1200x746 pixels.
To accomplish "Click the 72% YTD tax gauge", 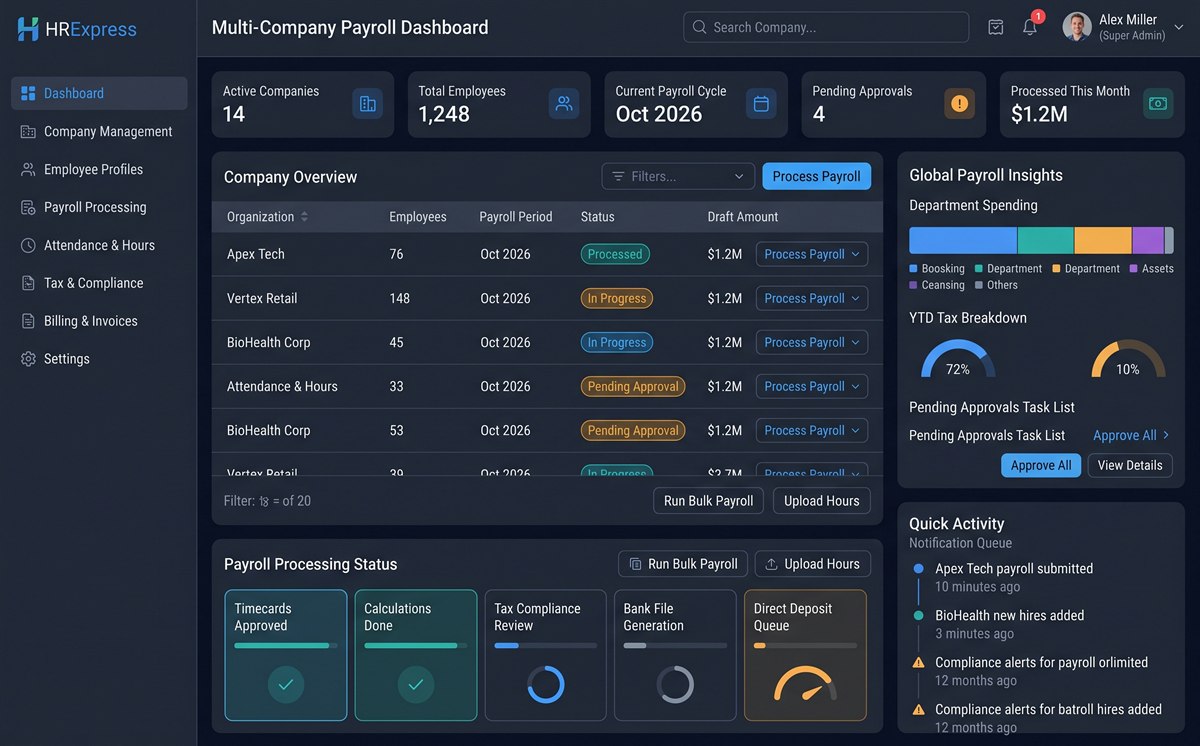I will coord(958,359).
